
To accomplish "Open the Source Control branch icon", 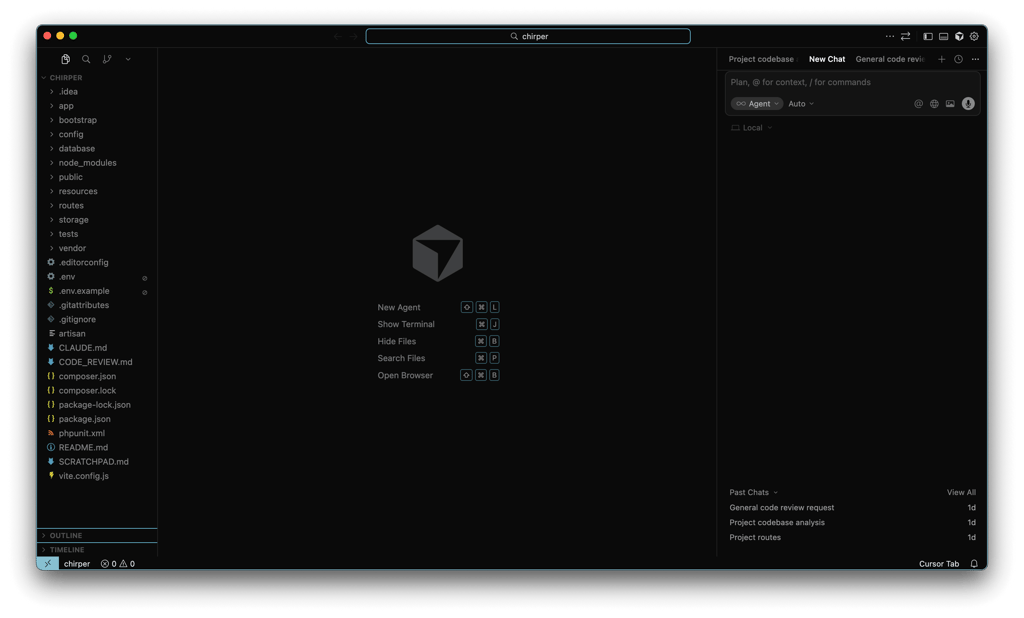I will coord(107,59).
